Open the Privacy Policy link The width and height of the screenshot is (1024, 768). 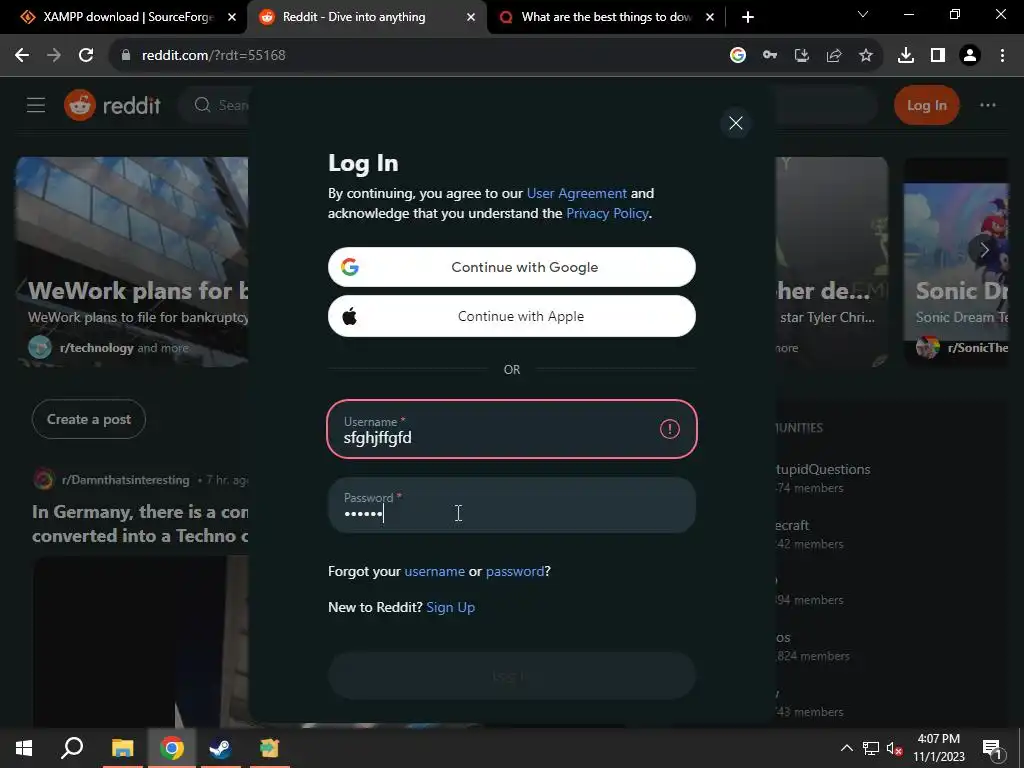pos(607,213)
